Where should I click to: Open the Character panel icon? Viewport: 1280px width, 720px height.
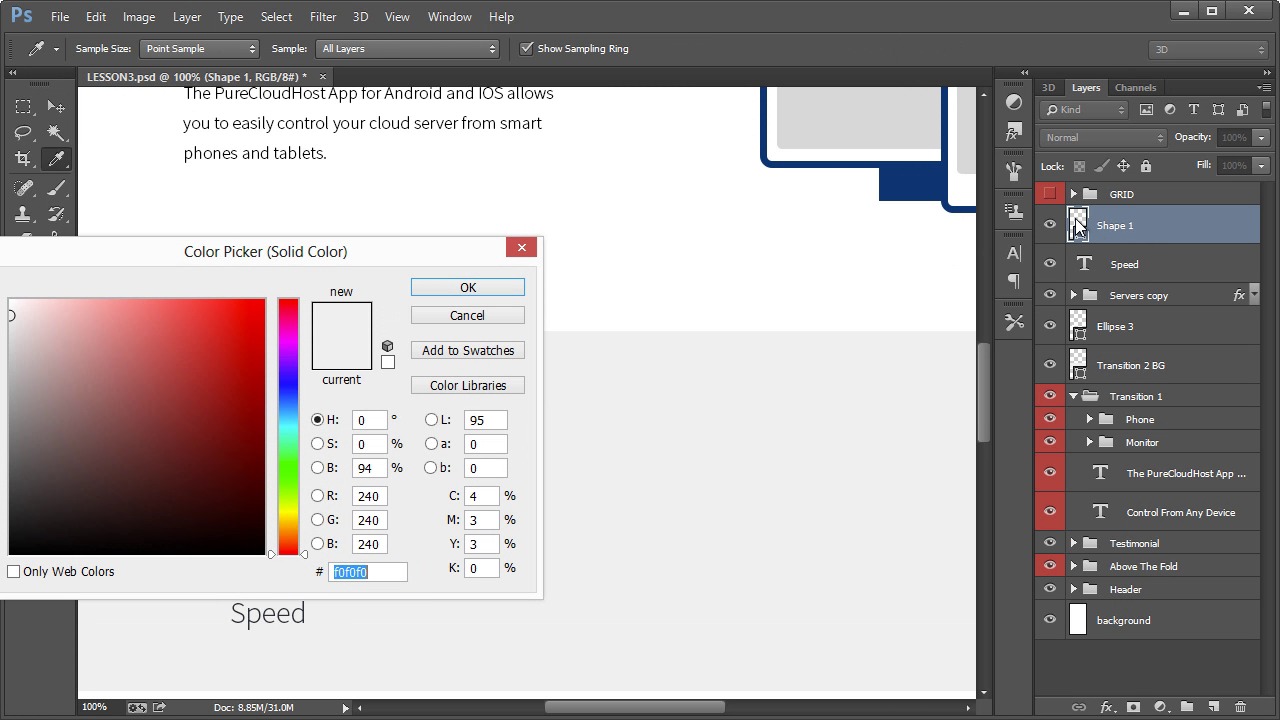[1014, 253]
